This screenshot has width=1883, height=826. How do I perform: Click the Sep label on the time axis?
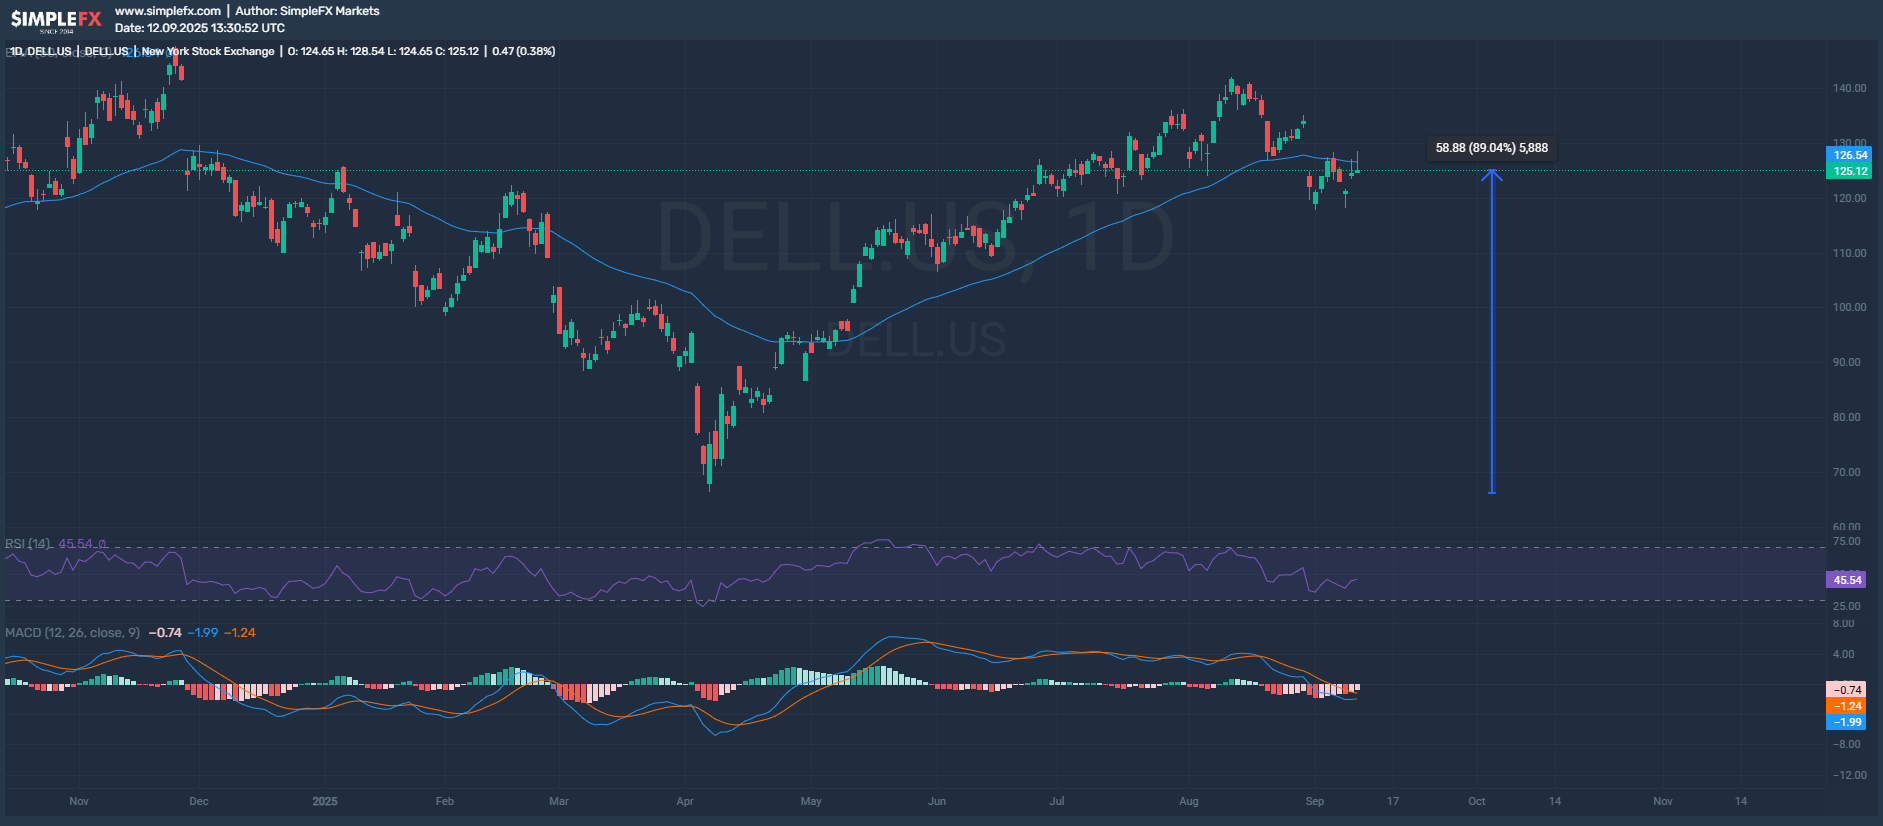pyautogui.click(x=1314, y=801)
